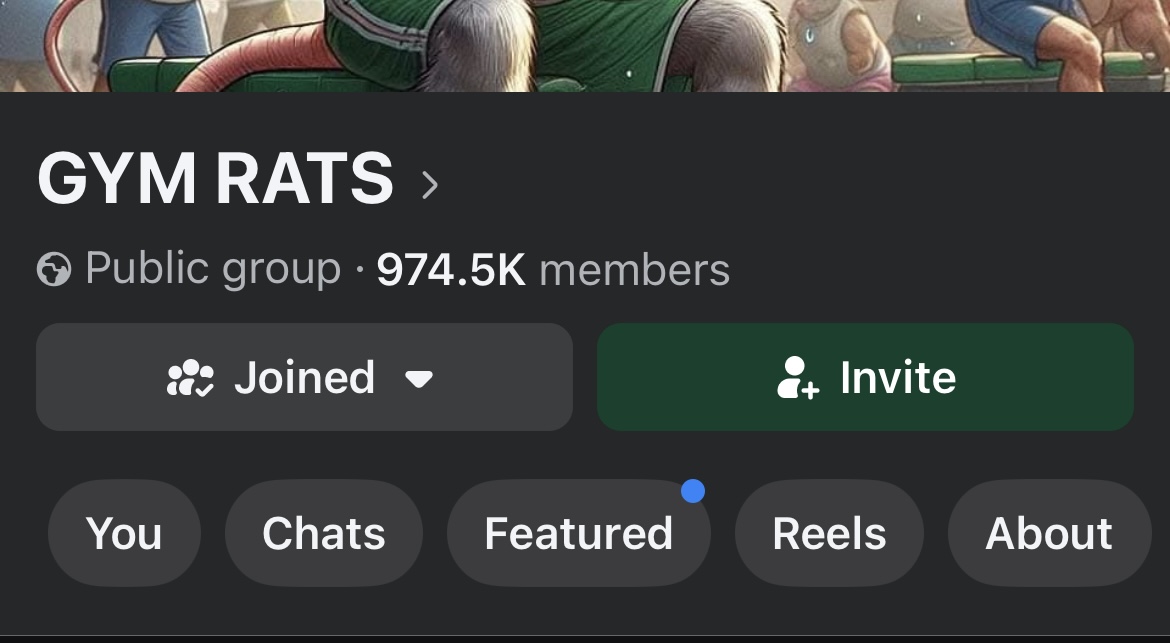This screenshot has height=643, width=1170.
Task: Click the word members next to 974.5K
Action: [x=634, y=270]
